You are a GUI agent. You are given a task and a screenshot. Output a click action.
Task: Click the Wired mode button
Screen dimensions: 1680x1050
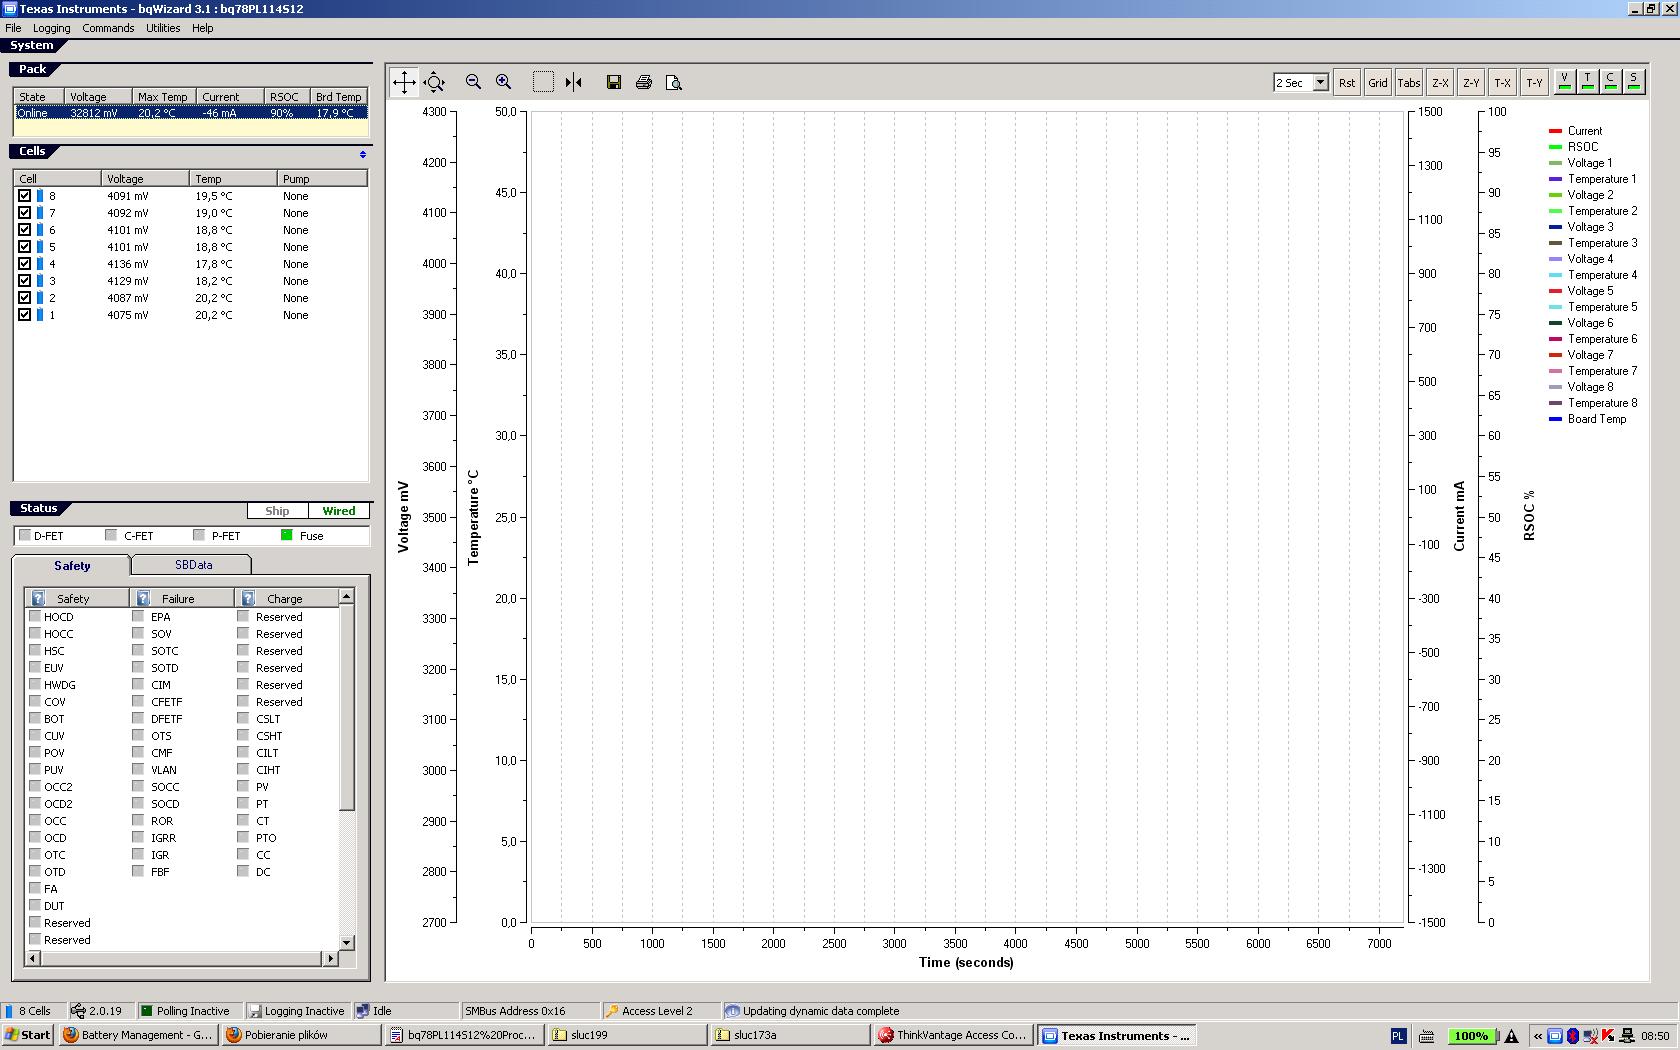click(x=339, y=511)
